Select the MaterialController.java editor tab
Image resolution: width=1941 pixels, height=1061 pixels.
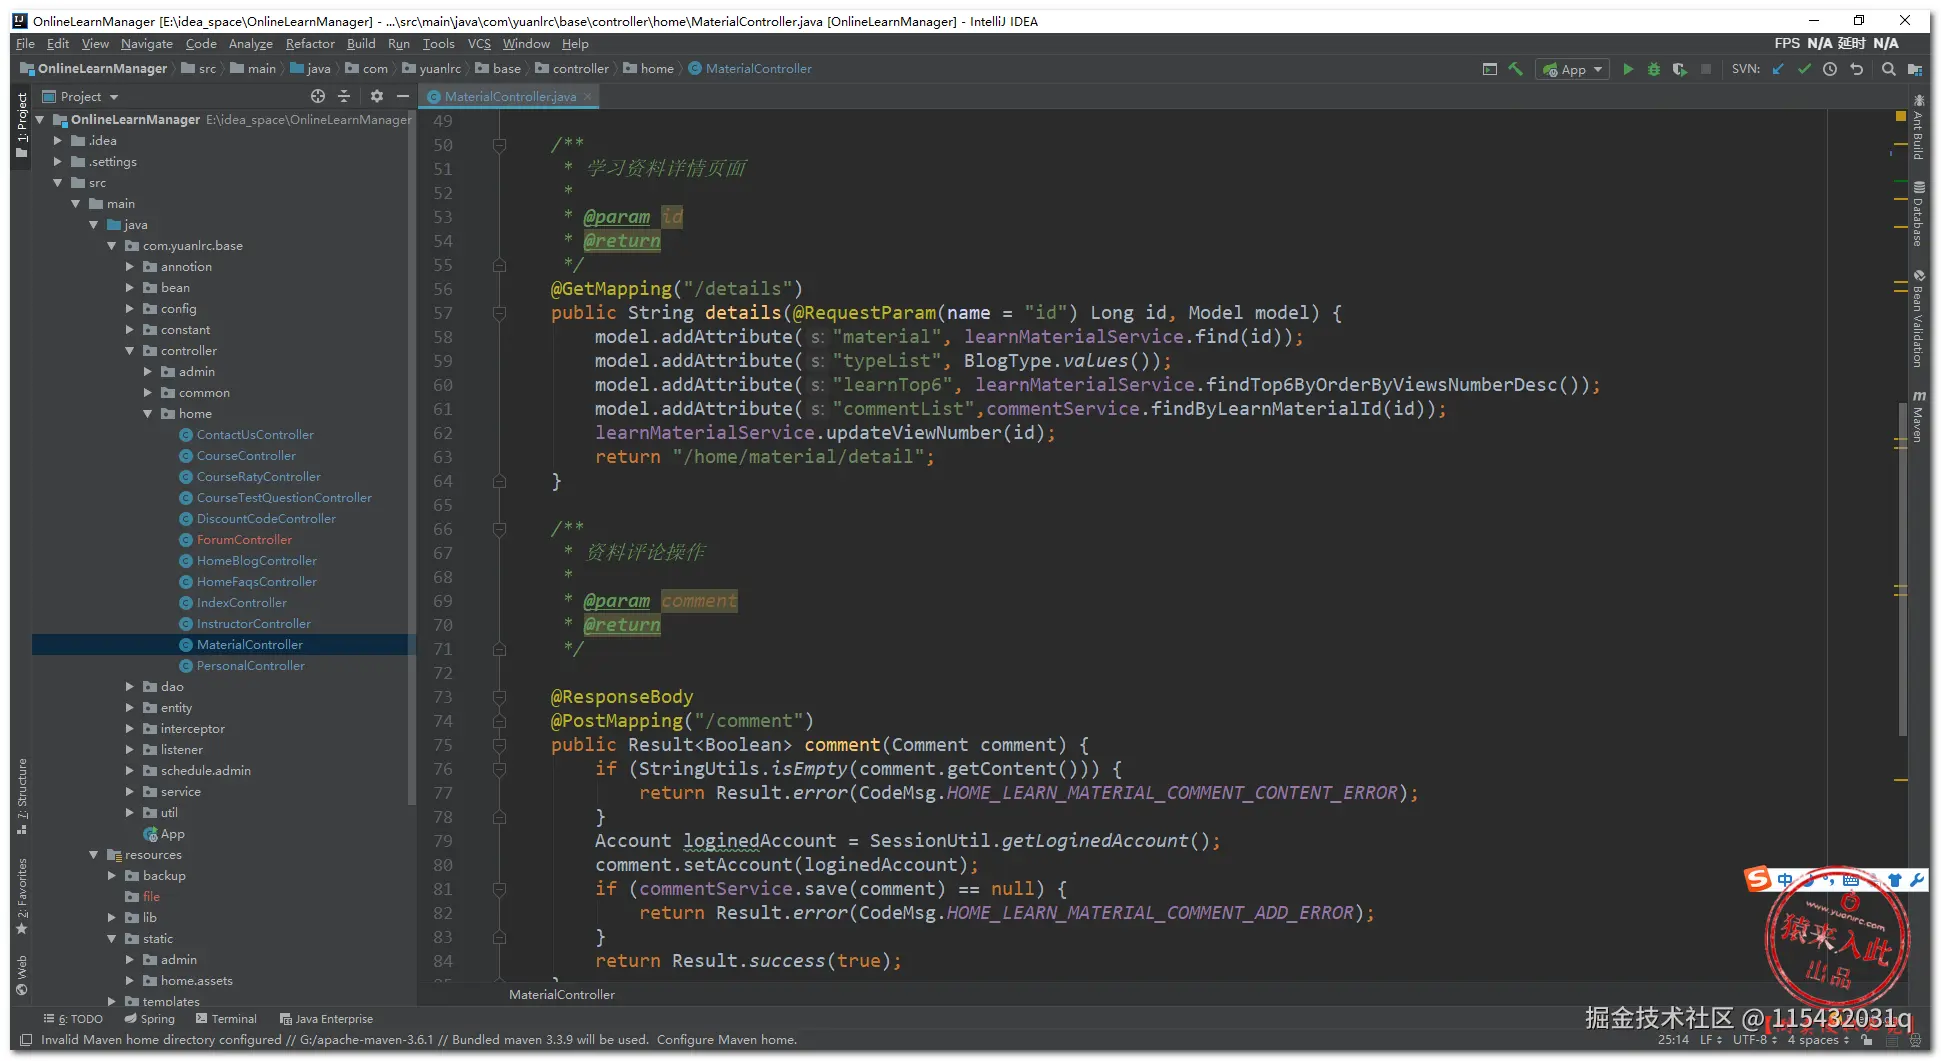tap(509, 97)
